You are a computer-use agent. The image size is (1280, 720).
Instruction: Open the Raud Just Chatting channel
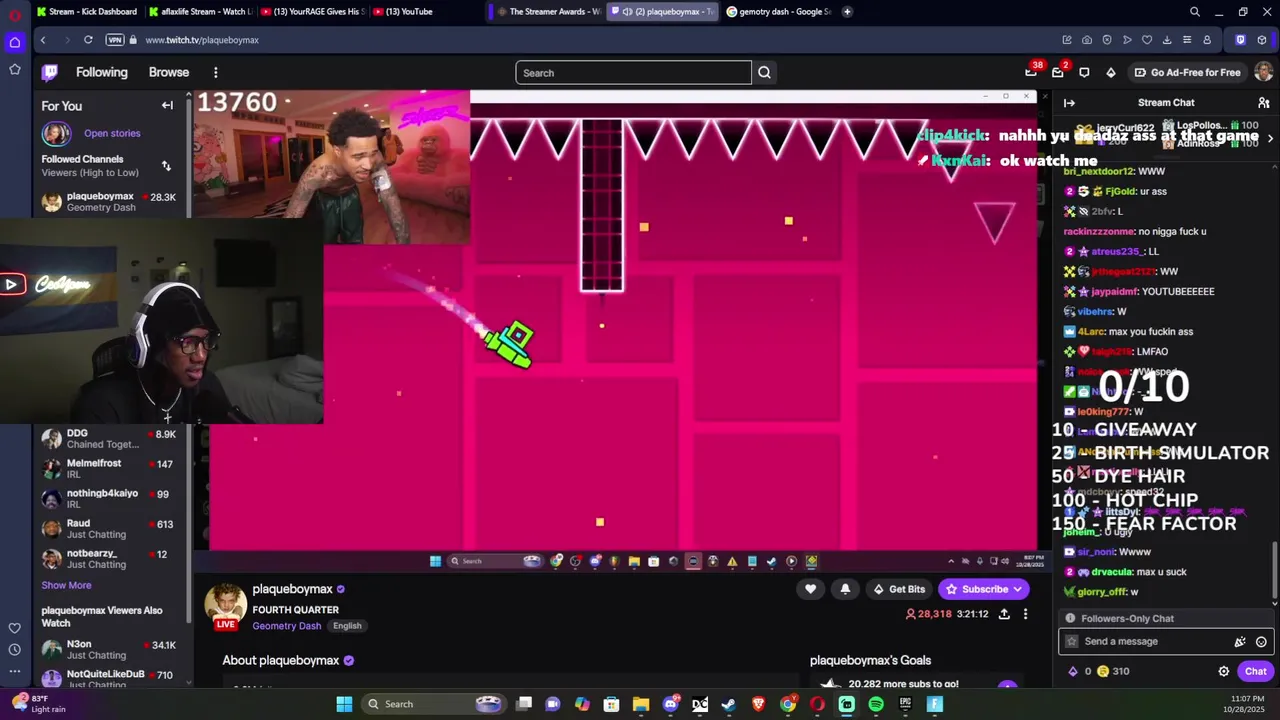pyautogui.click(x=110, y=529)
